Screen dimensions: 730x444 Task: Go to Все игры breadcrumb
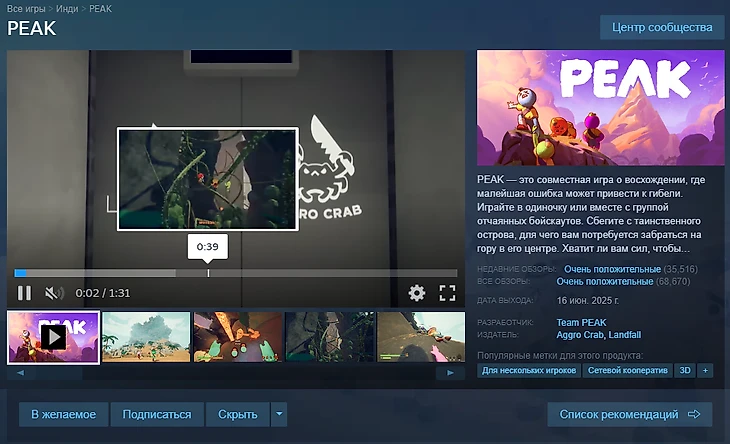[x=26, y=9]
